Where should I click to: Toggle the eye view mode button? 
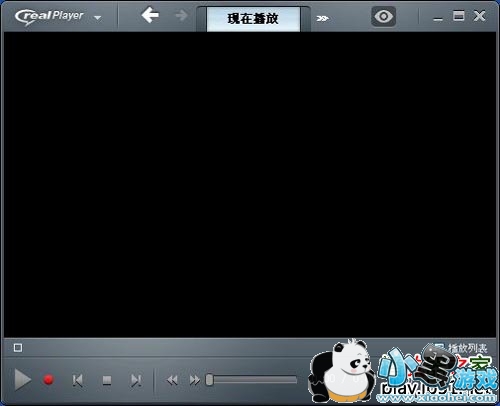[384, 16]
